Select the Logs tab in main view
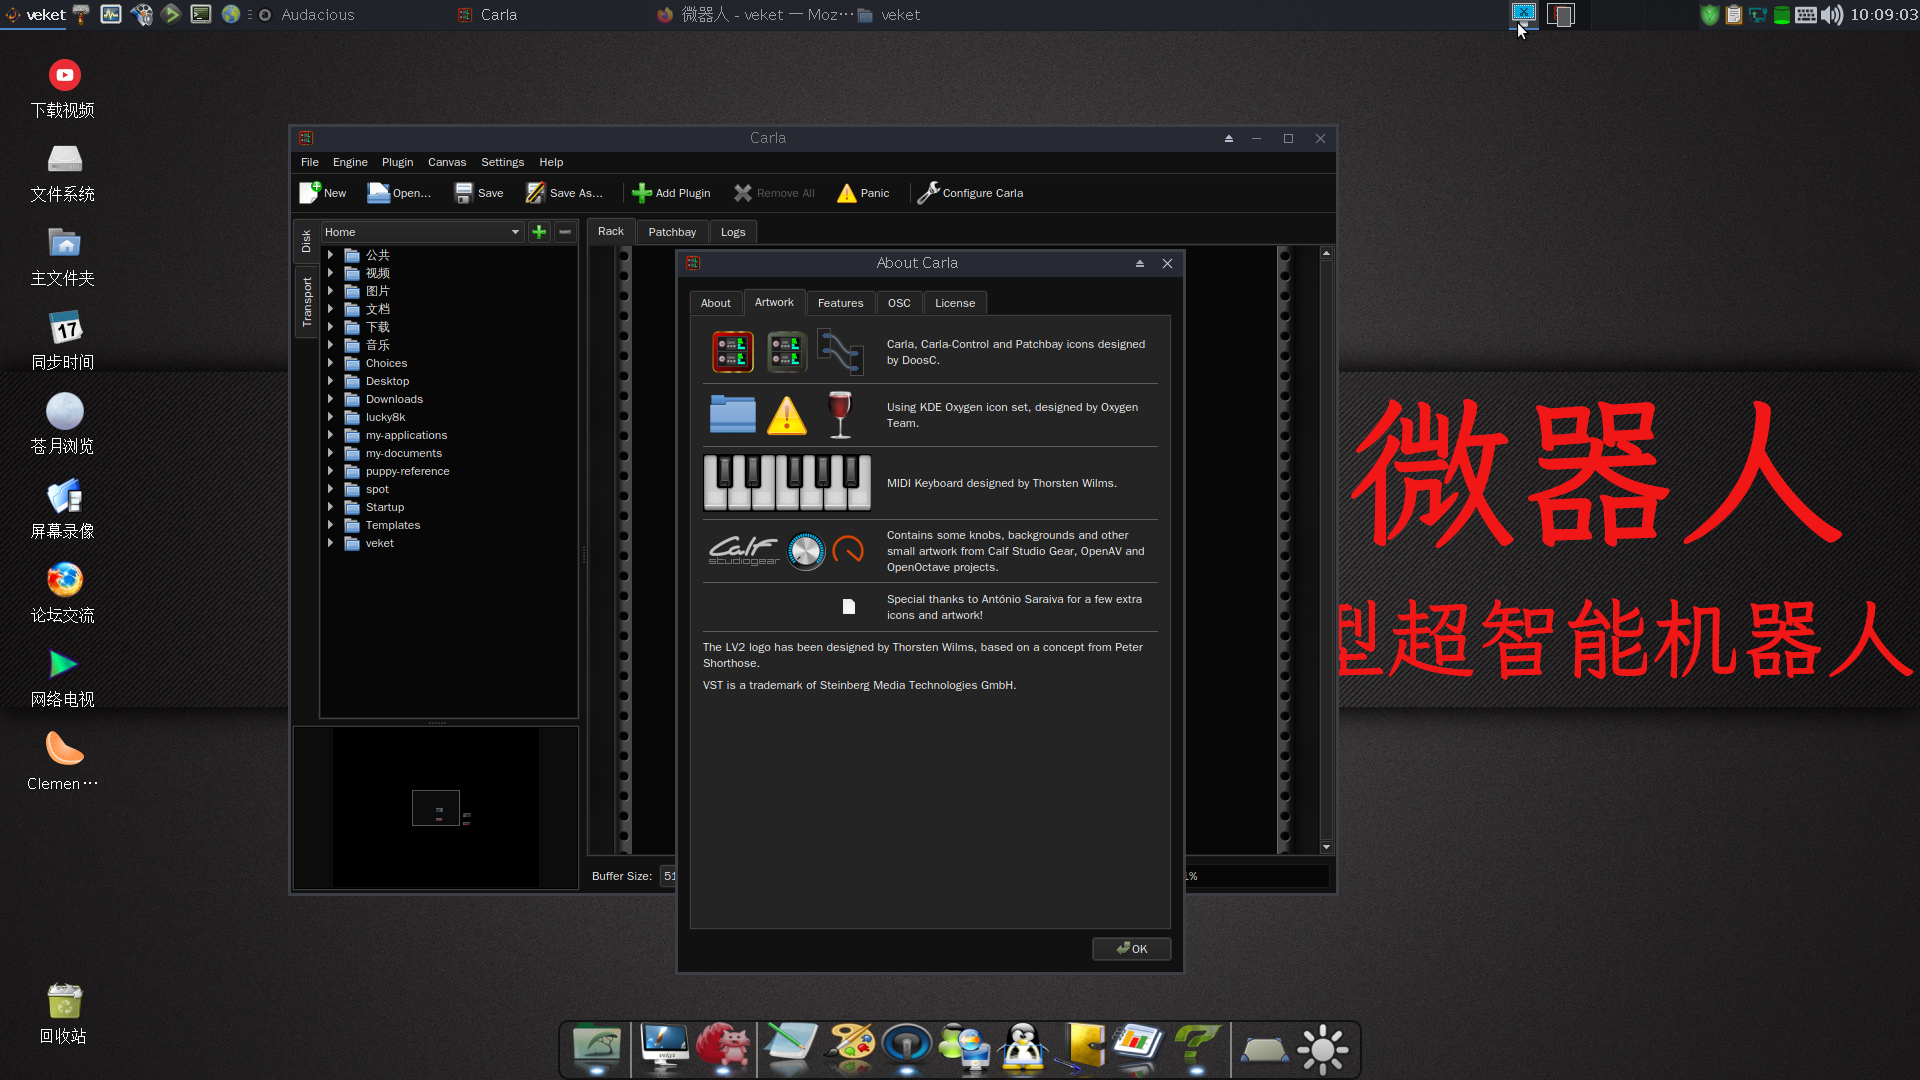Screen dimensions: 1920x1080 pos(732,231)
